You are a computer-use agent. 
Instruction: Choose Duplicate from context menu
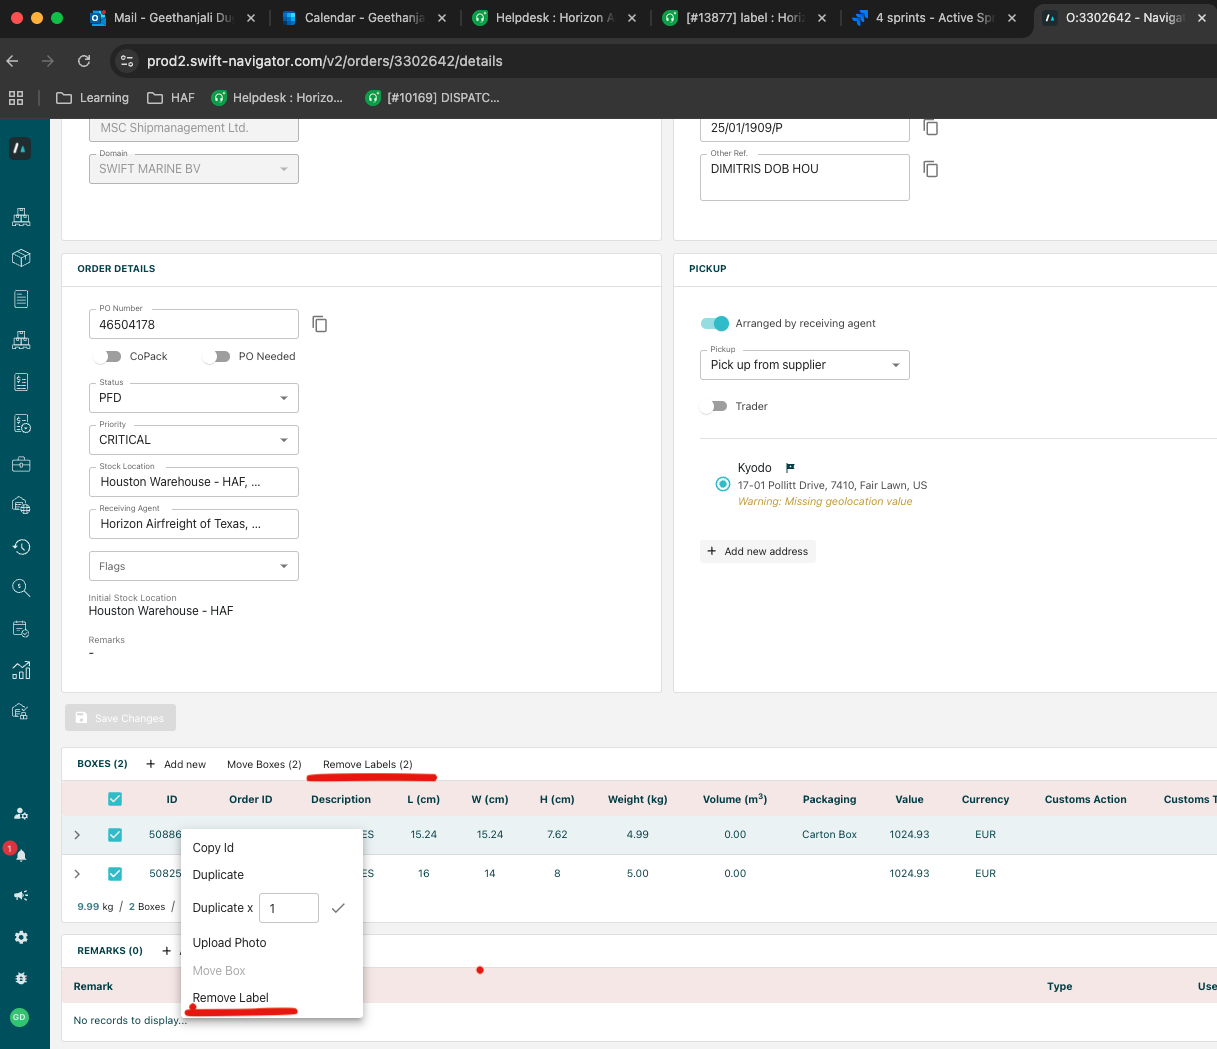tap(218, 875)
